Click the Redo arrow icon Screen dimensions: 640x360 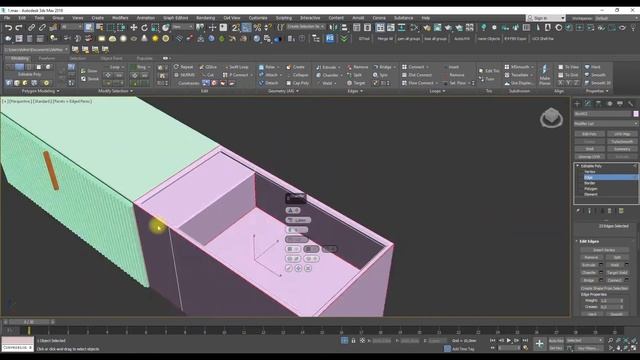(19, 28)
